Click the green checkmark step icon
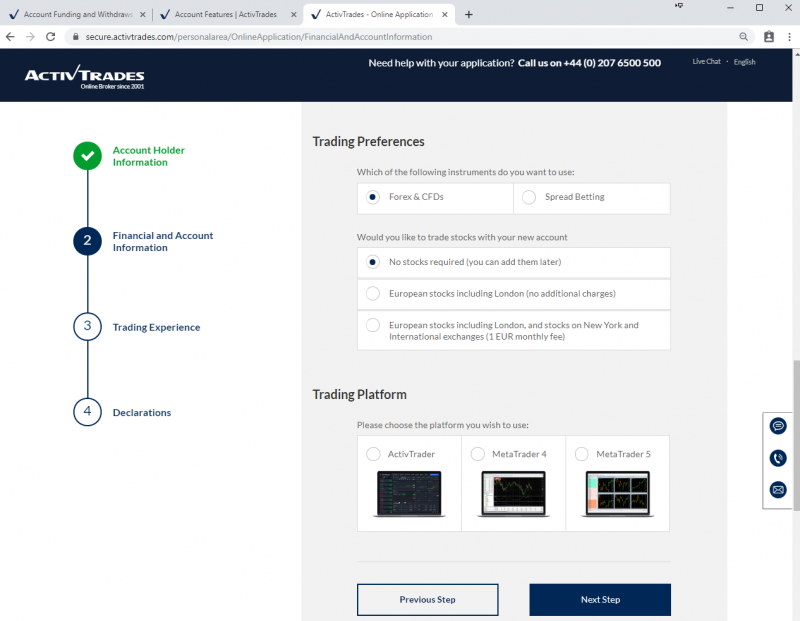 87,156
